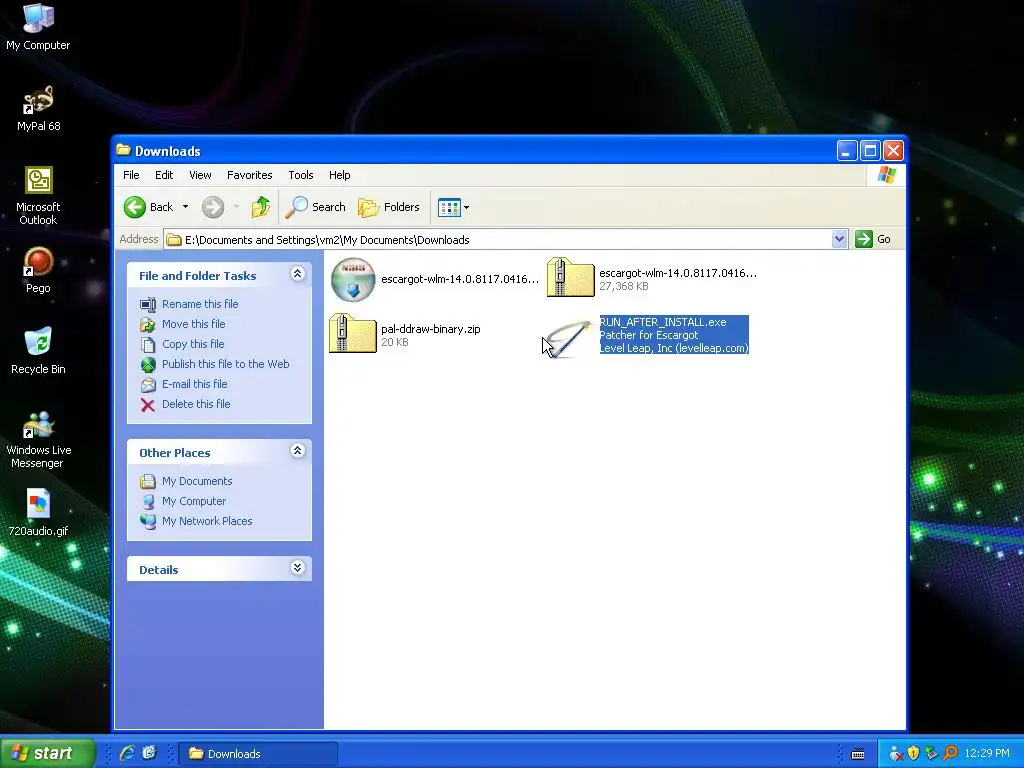Click the Downloads taskbar button
Viewport: 1024px width, 768px height.
(257, 754)
